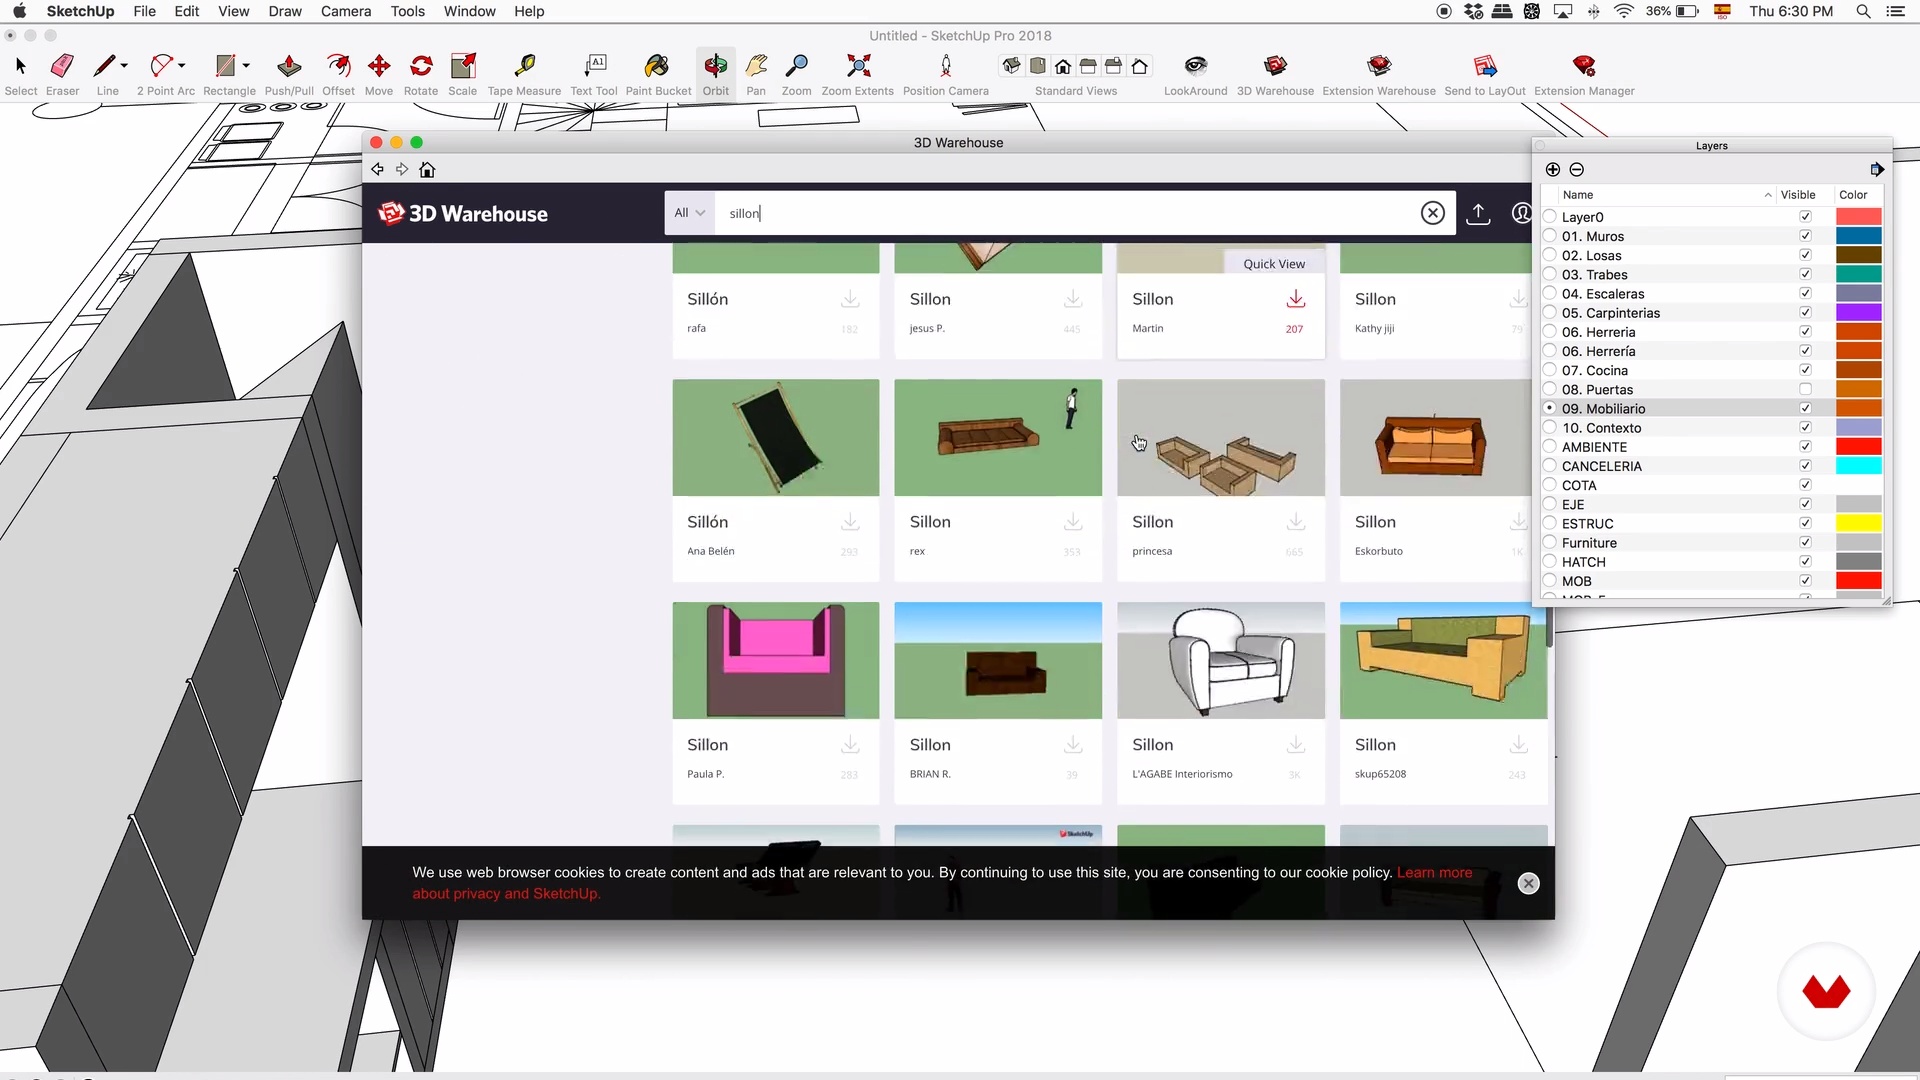The width and height of the screenshot is (1920, 1080).
Task: Choose the Zoom tool
Action: 797,74
